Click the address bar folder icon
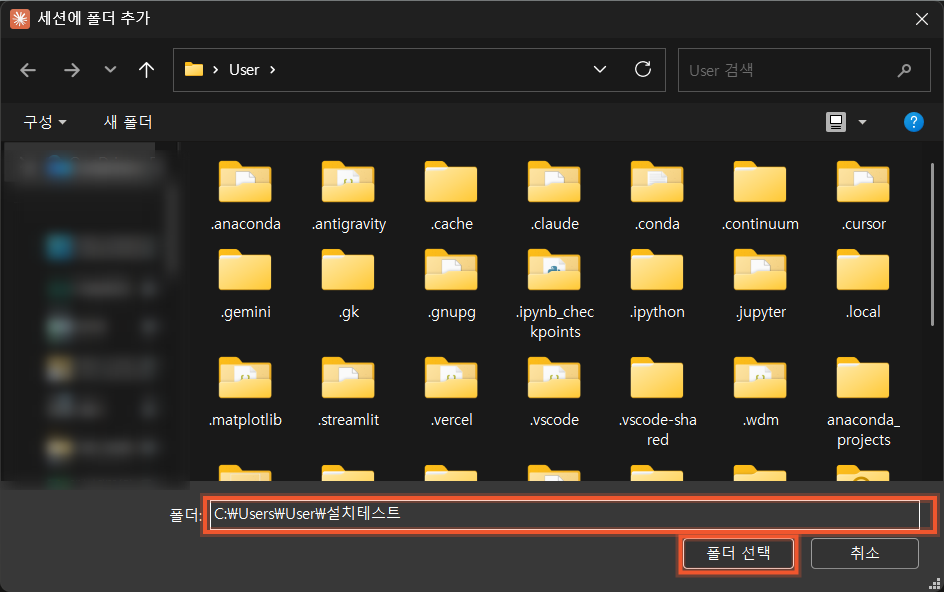 click(193, 69)
